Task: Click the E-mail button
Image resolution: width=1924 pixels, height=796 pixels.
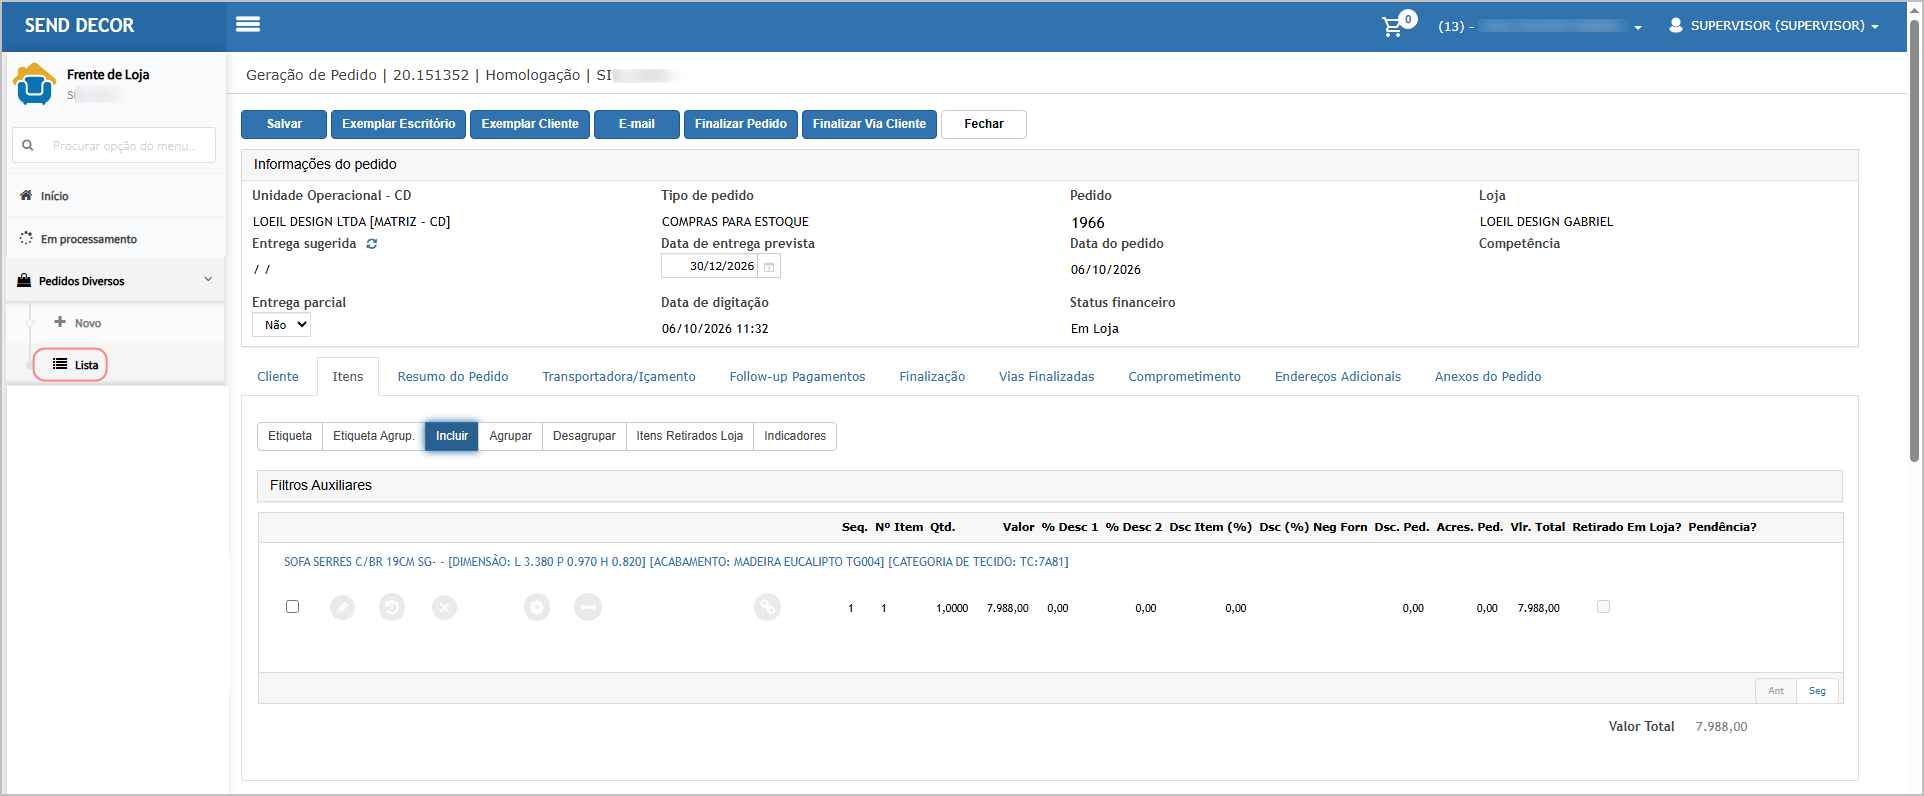Action: pos(637,124)
